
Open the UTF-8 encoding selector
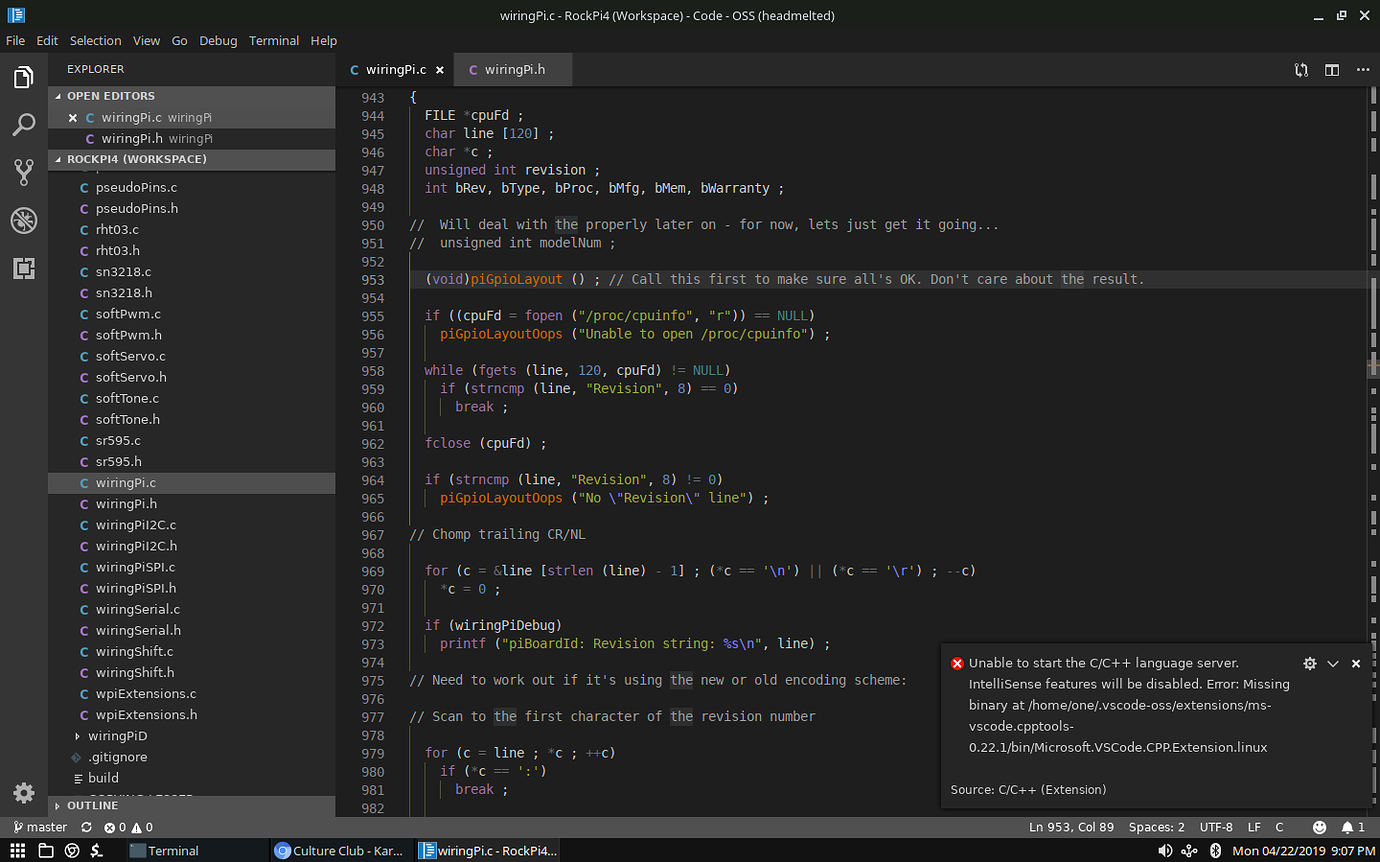click(x=1216, y=827)
